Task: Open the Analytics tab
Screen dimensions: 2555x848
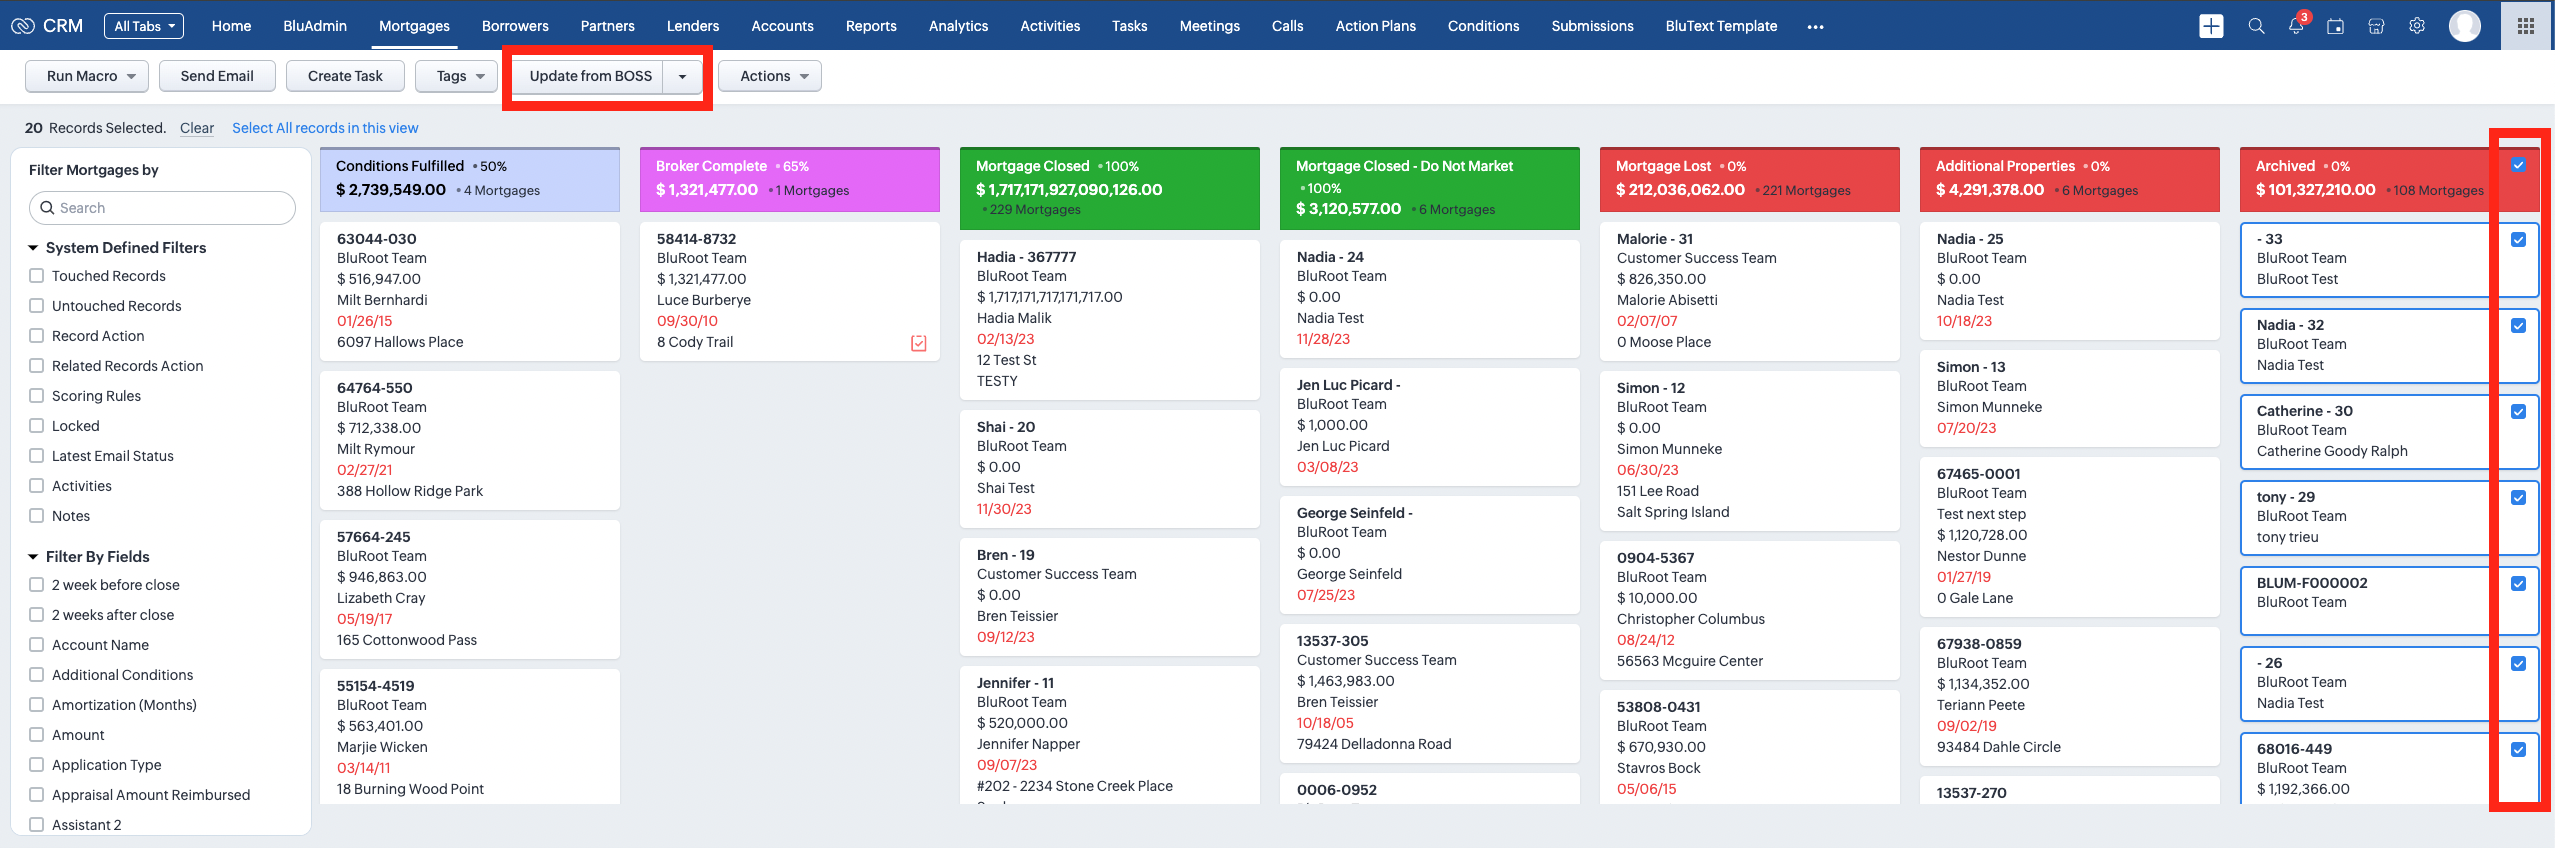Action: coord(958,26)
